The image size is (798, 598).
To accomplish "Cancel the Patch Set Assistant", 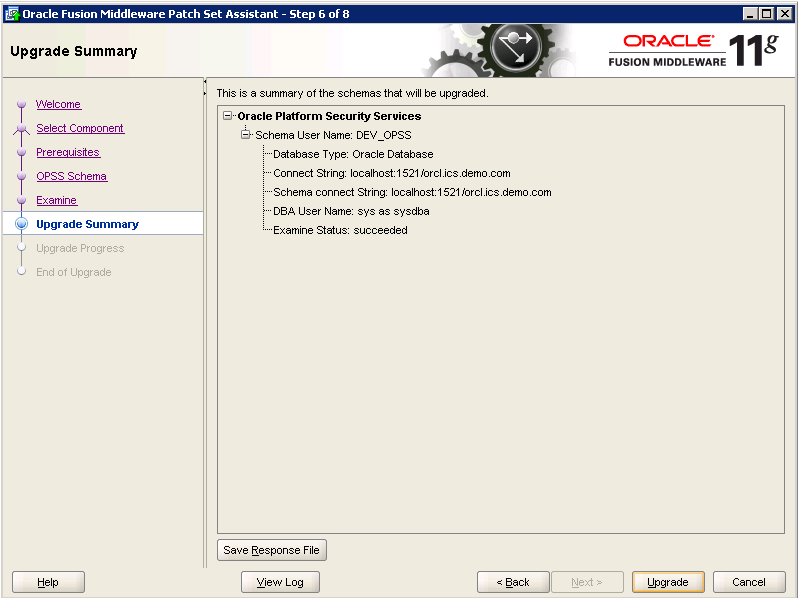I will pos(749,582).
